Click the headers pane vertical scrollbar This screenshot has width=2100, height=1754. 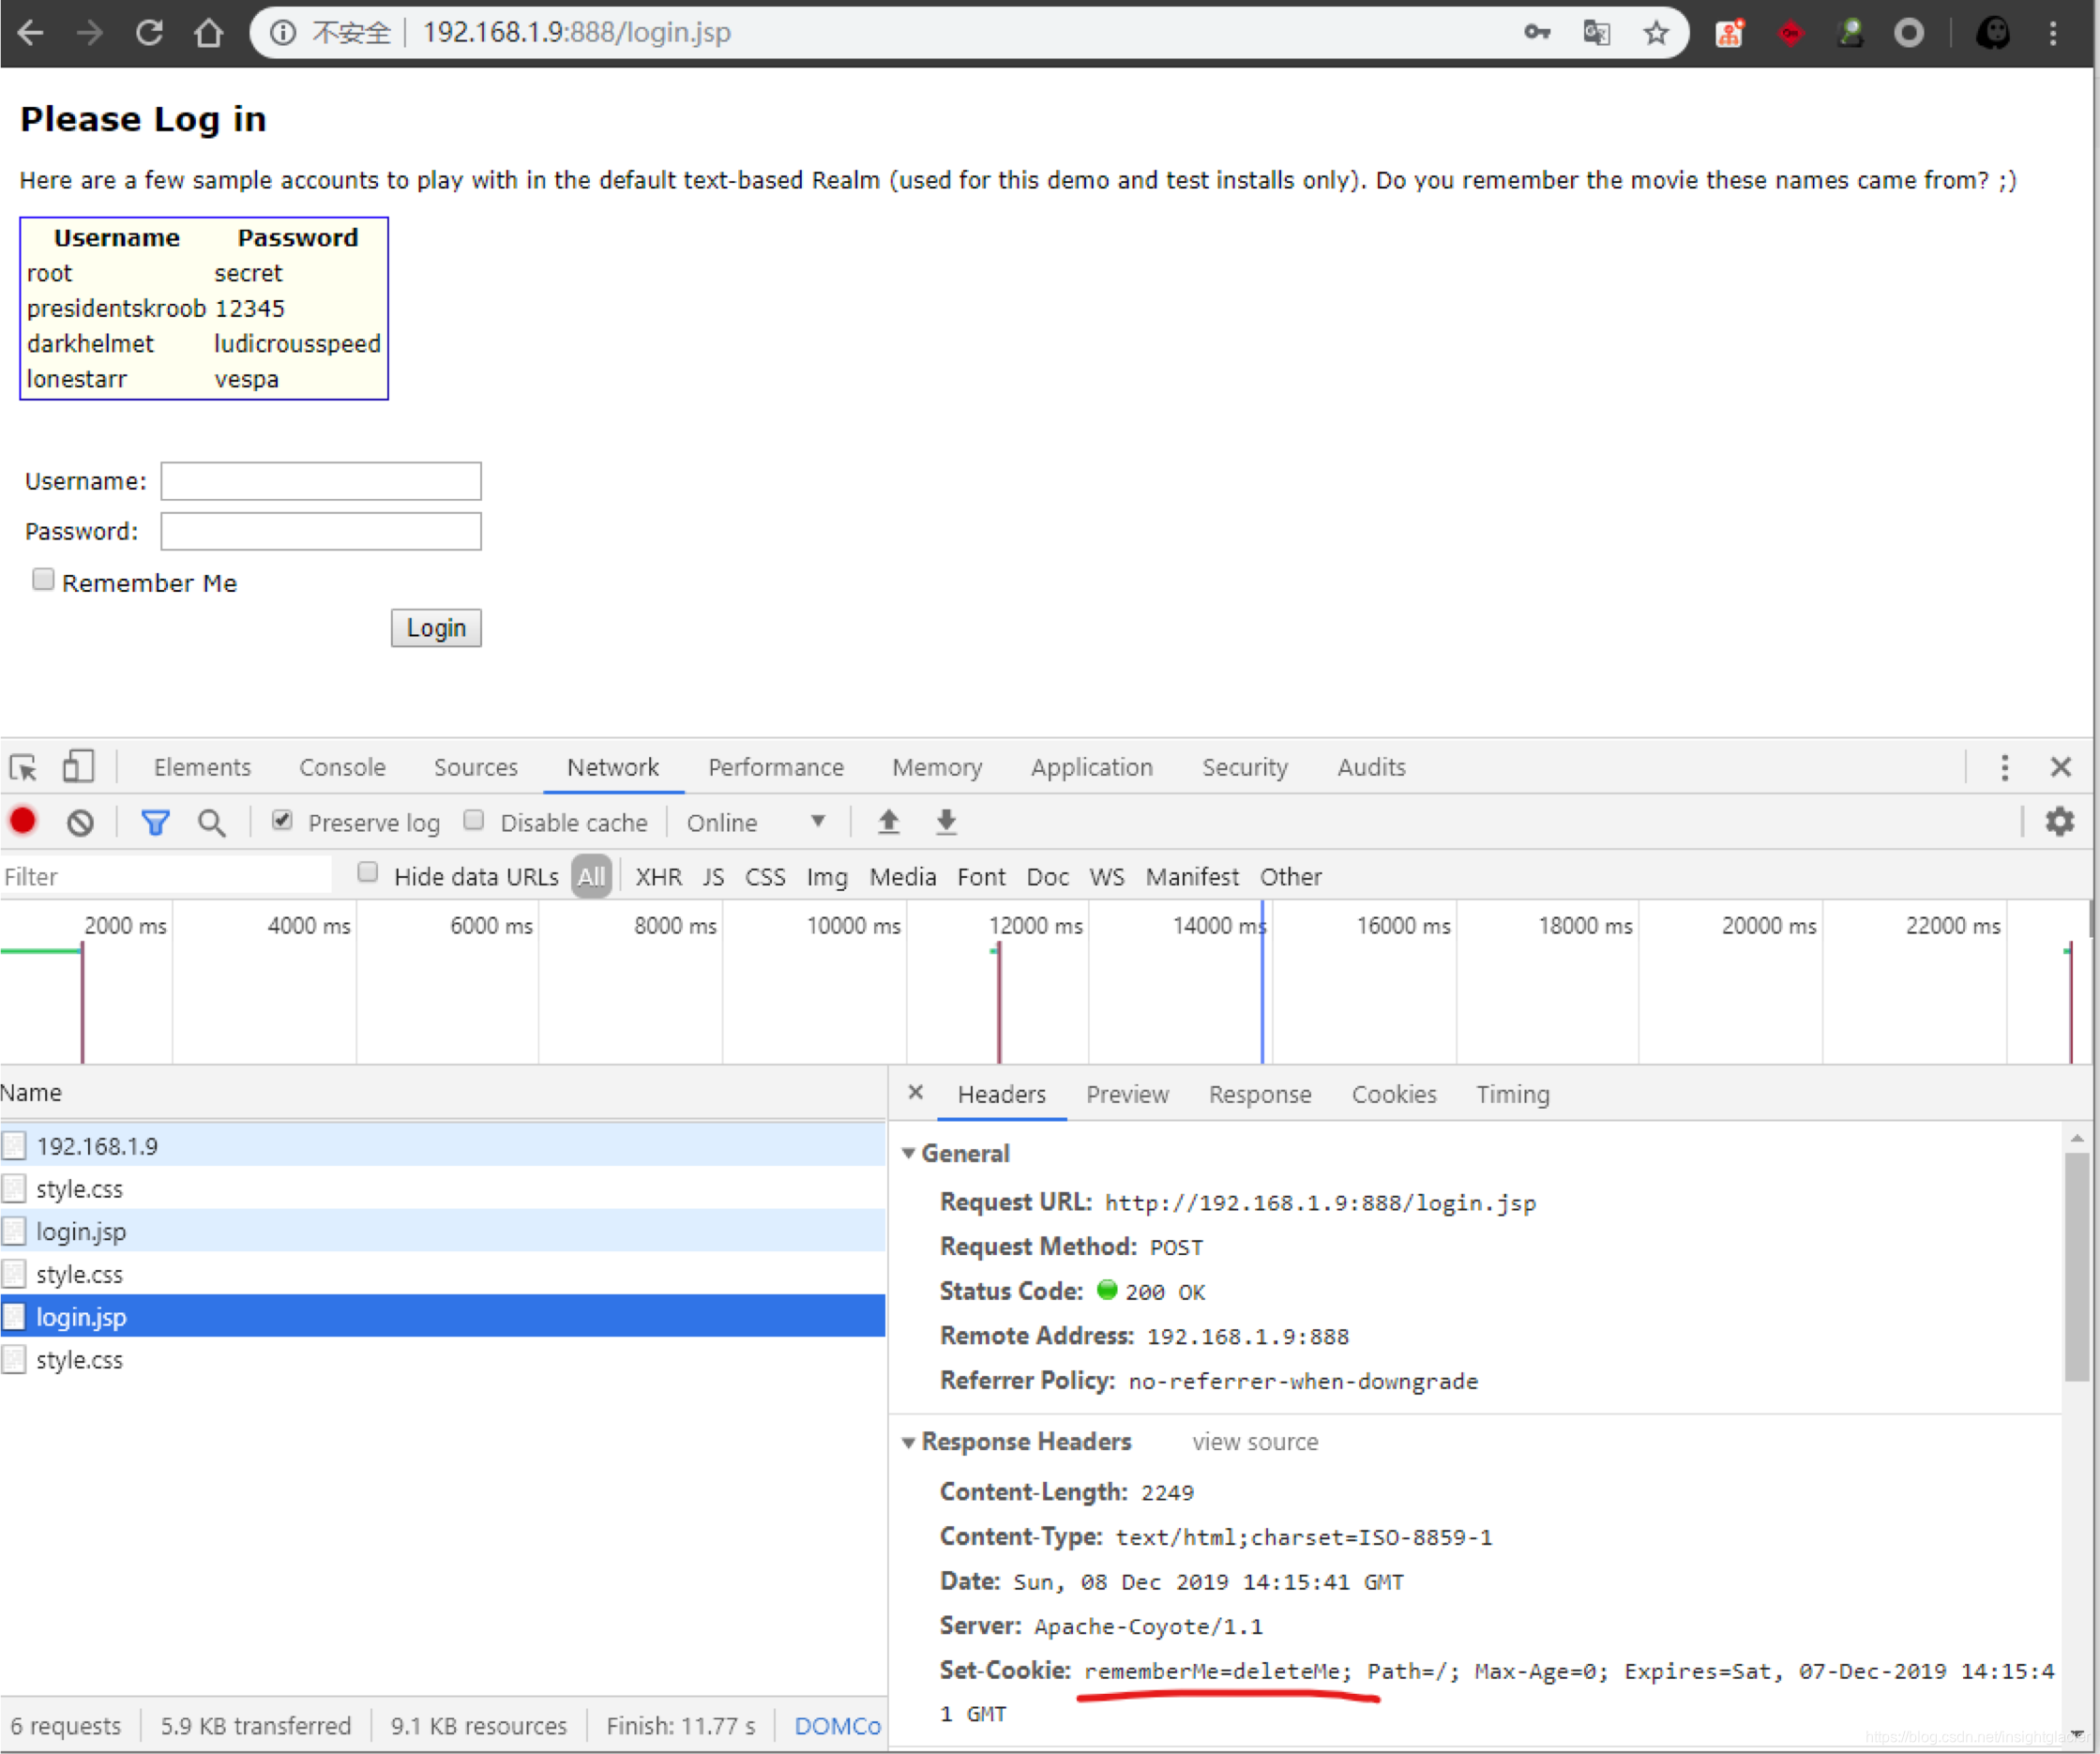coord(2076,1268)
